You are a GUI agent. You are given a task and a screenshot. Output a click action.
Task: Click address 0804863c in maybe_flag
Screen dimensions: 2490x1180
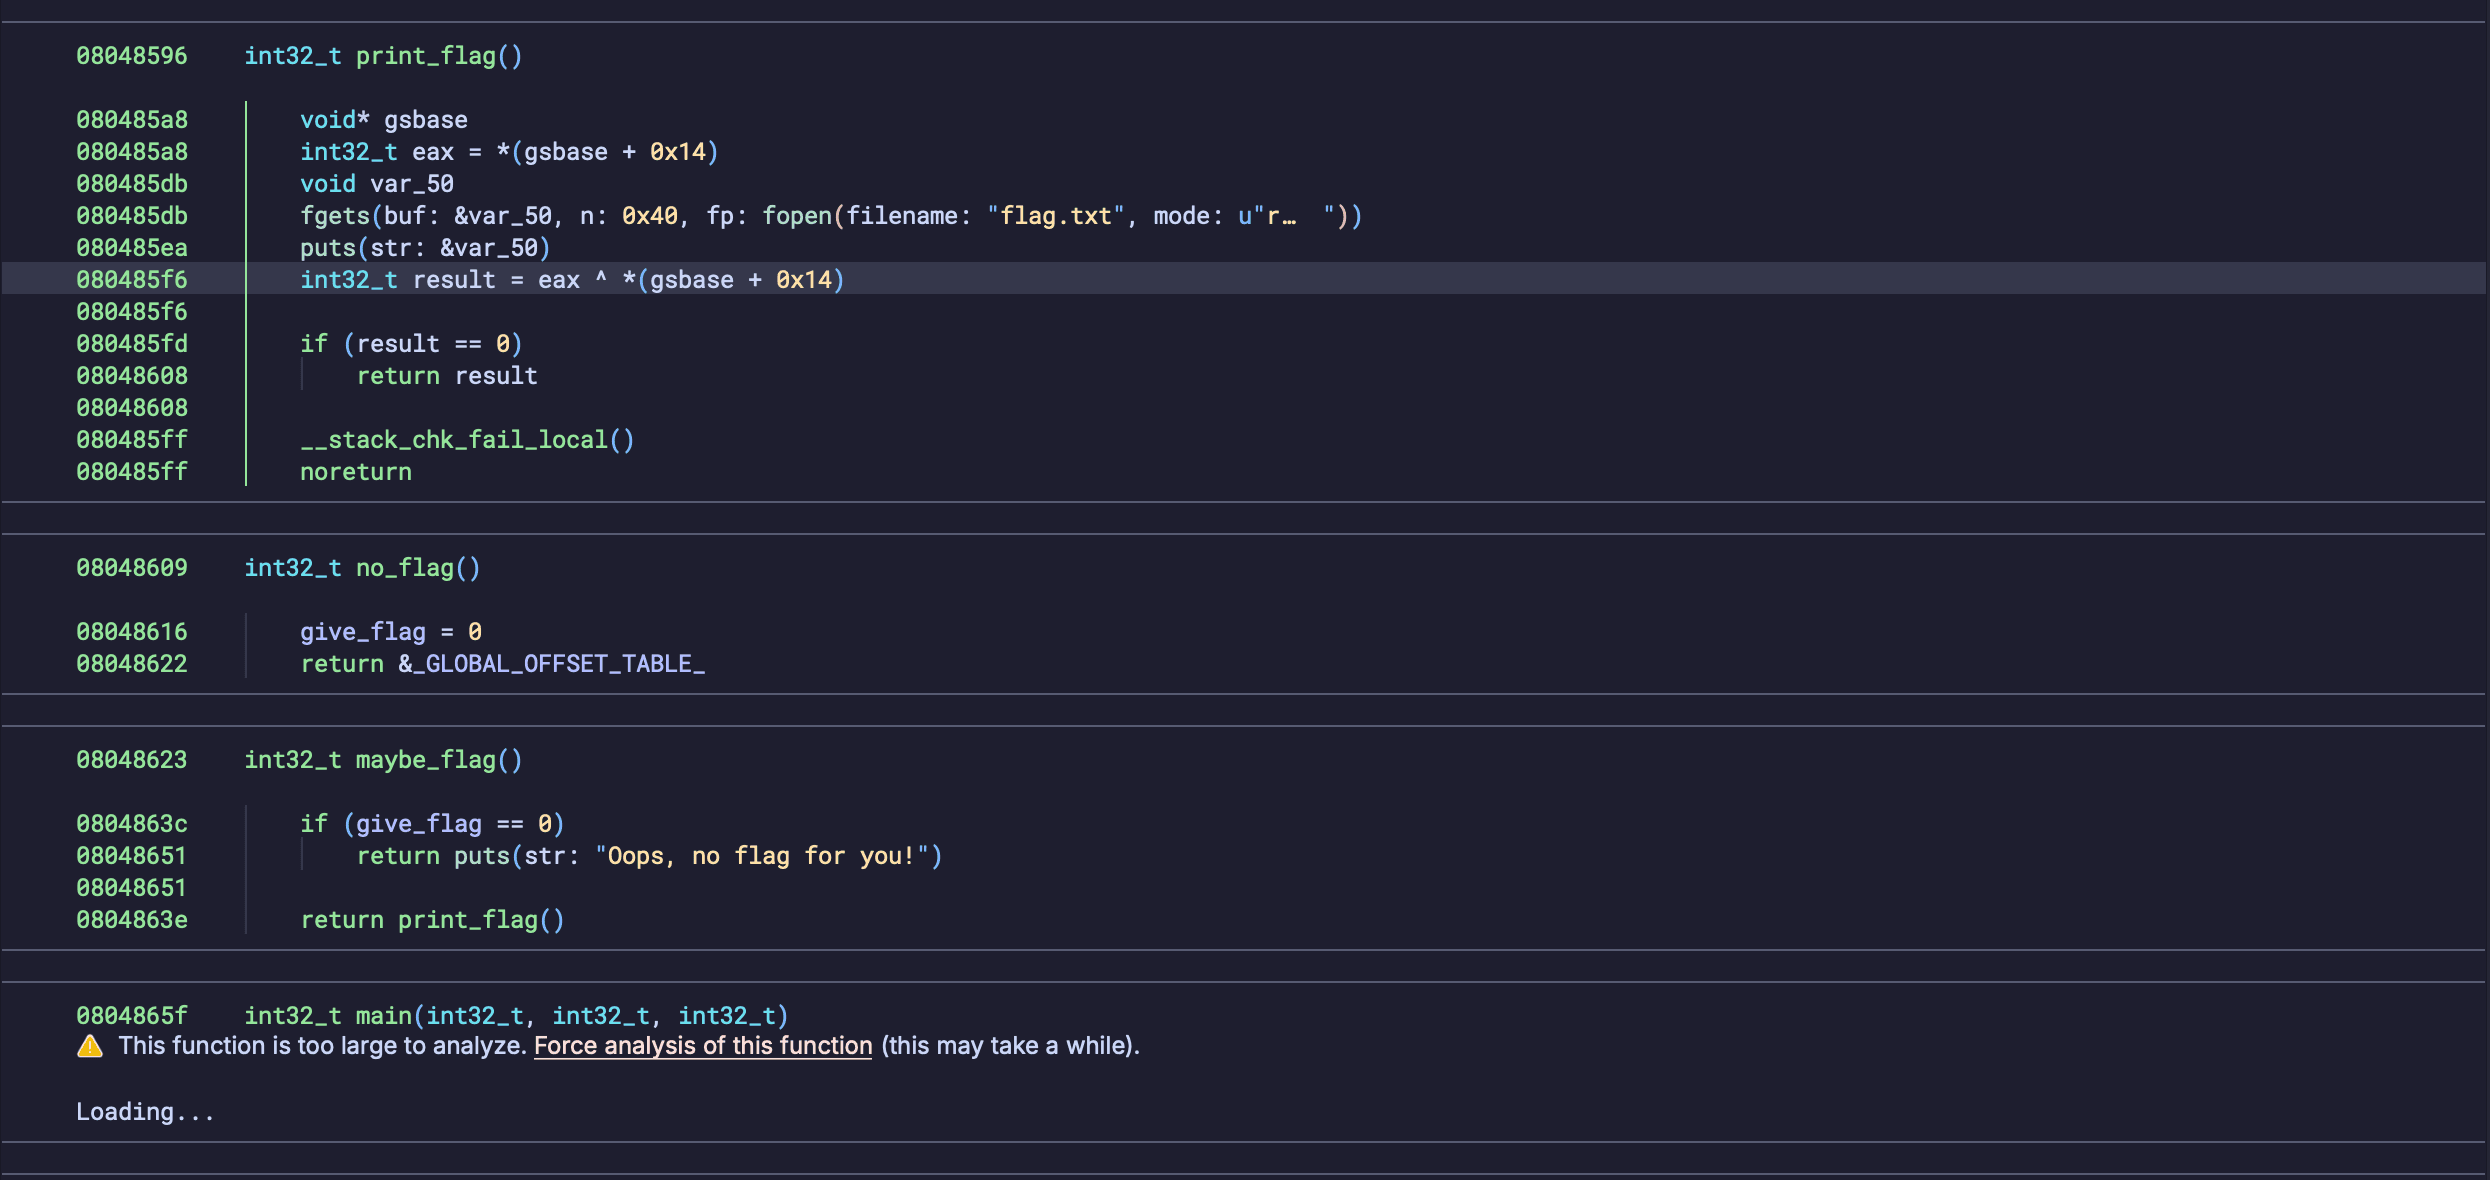point(132,823)
